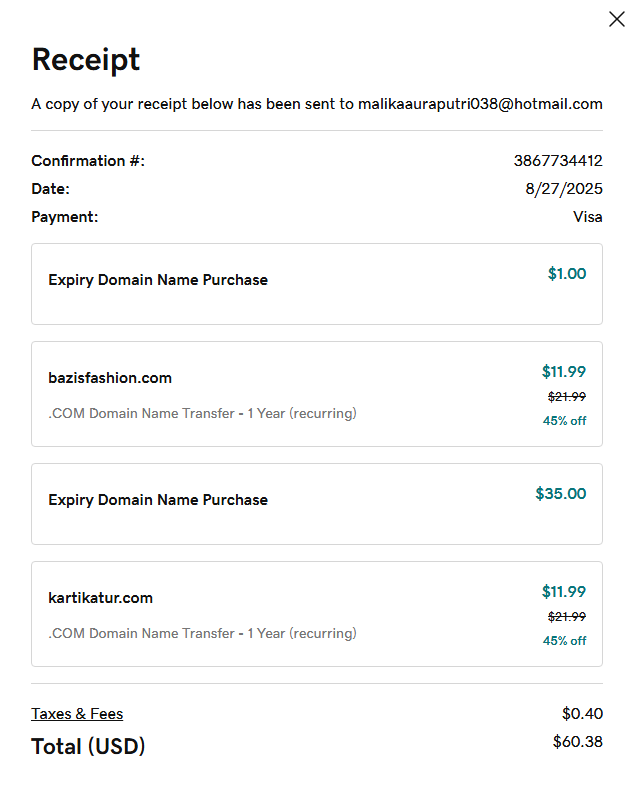633x794 pixels.
Task: Click the 45% off label for kartikatur.com
Action: (565, 640)
